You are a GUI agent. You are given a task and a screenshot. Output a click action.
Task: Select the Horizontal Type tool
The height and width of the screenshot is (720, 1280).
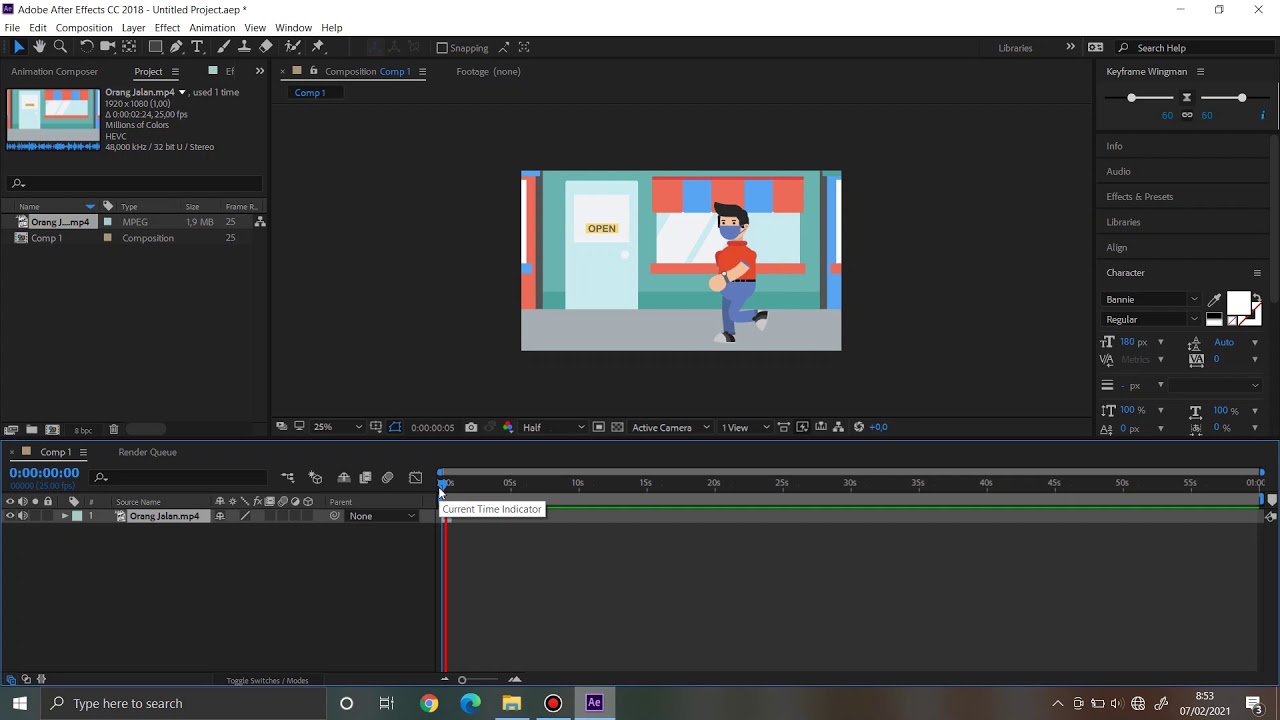(197, 47)
